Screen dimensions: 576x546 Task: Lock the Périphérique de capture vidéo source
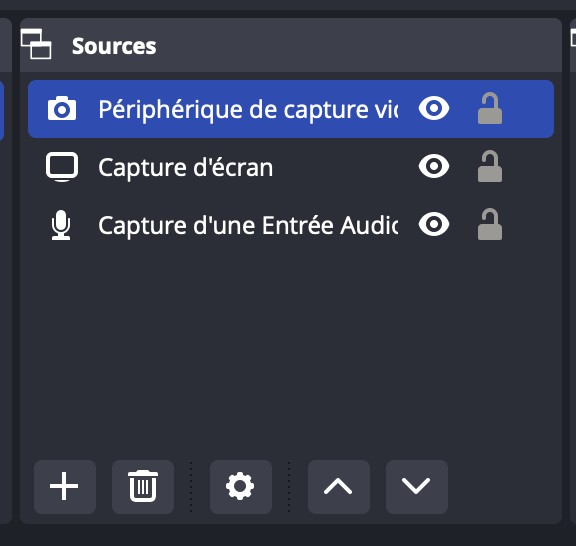click(x=490, y=108)
